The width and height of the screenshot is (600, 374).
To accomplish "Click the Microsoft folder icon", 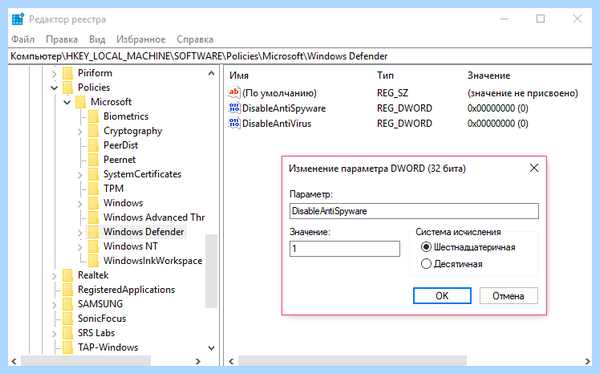I will tap(80, 102).
